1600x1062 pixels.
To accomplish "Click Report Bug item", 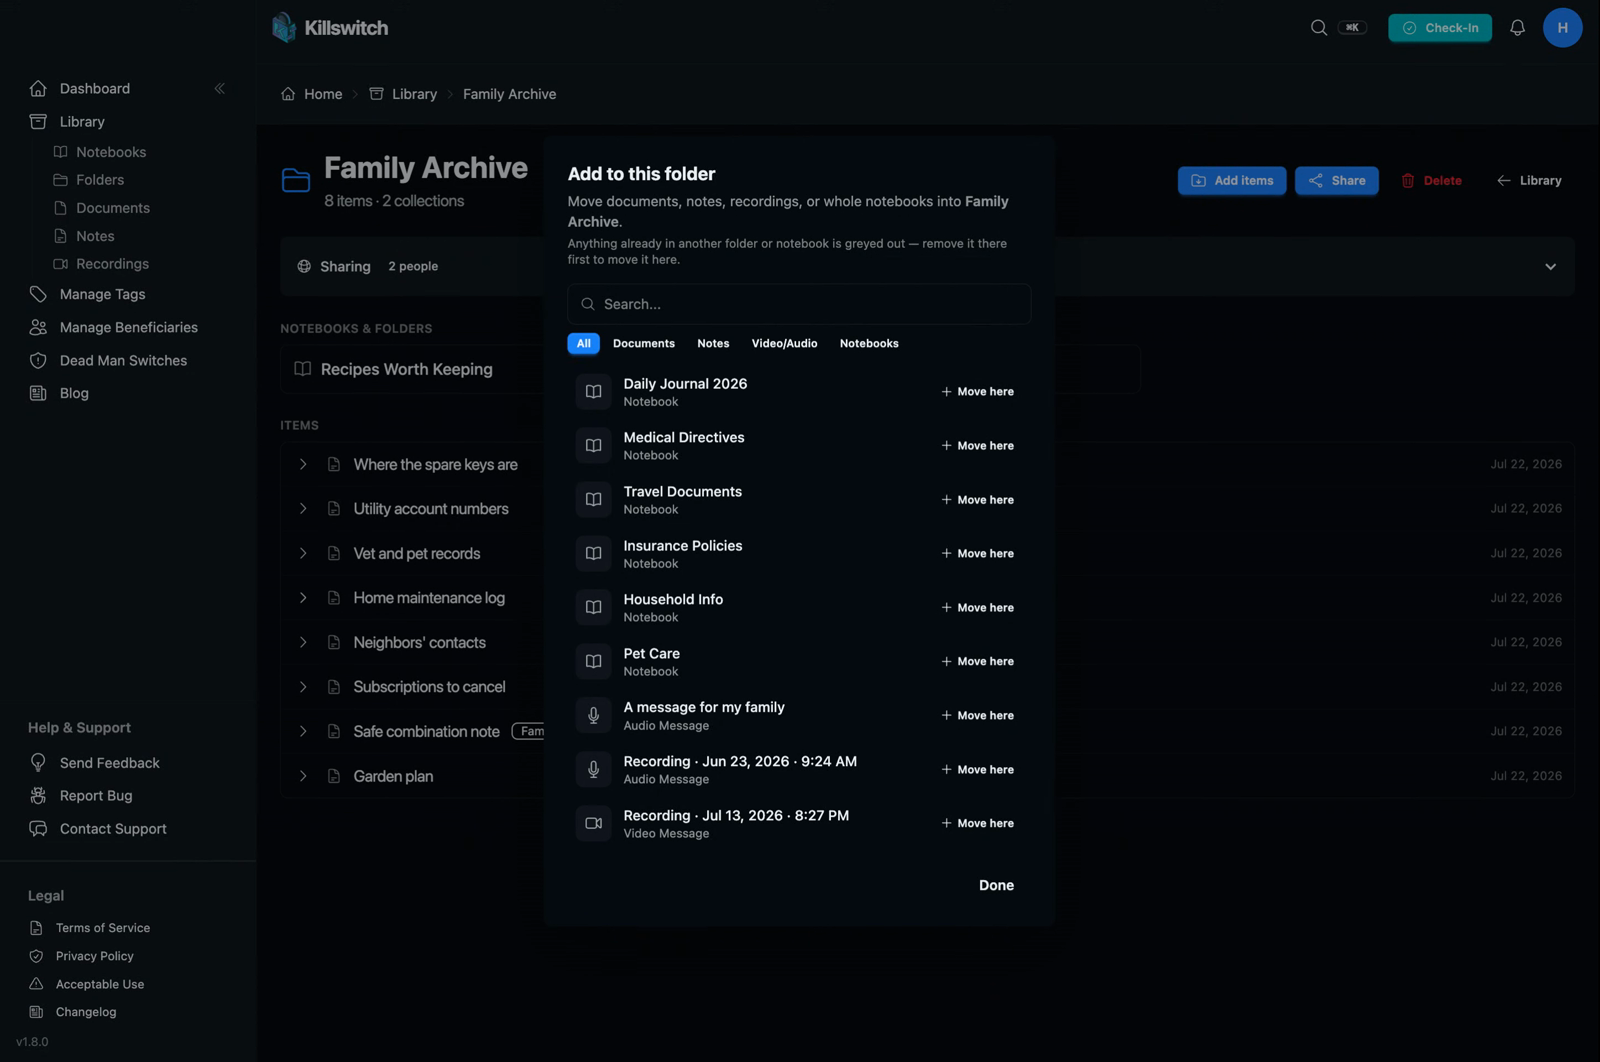I will tap(95, 796).
